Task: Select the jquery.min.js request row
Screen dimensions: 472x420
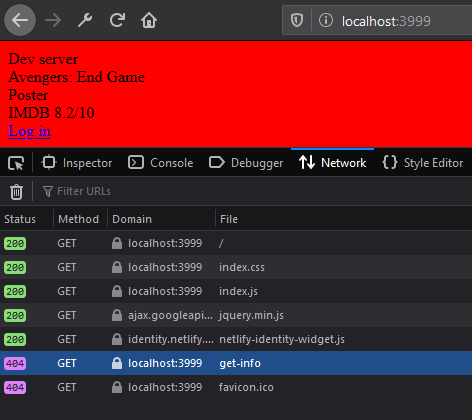Action: (236, 315)
